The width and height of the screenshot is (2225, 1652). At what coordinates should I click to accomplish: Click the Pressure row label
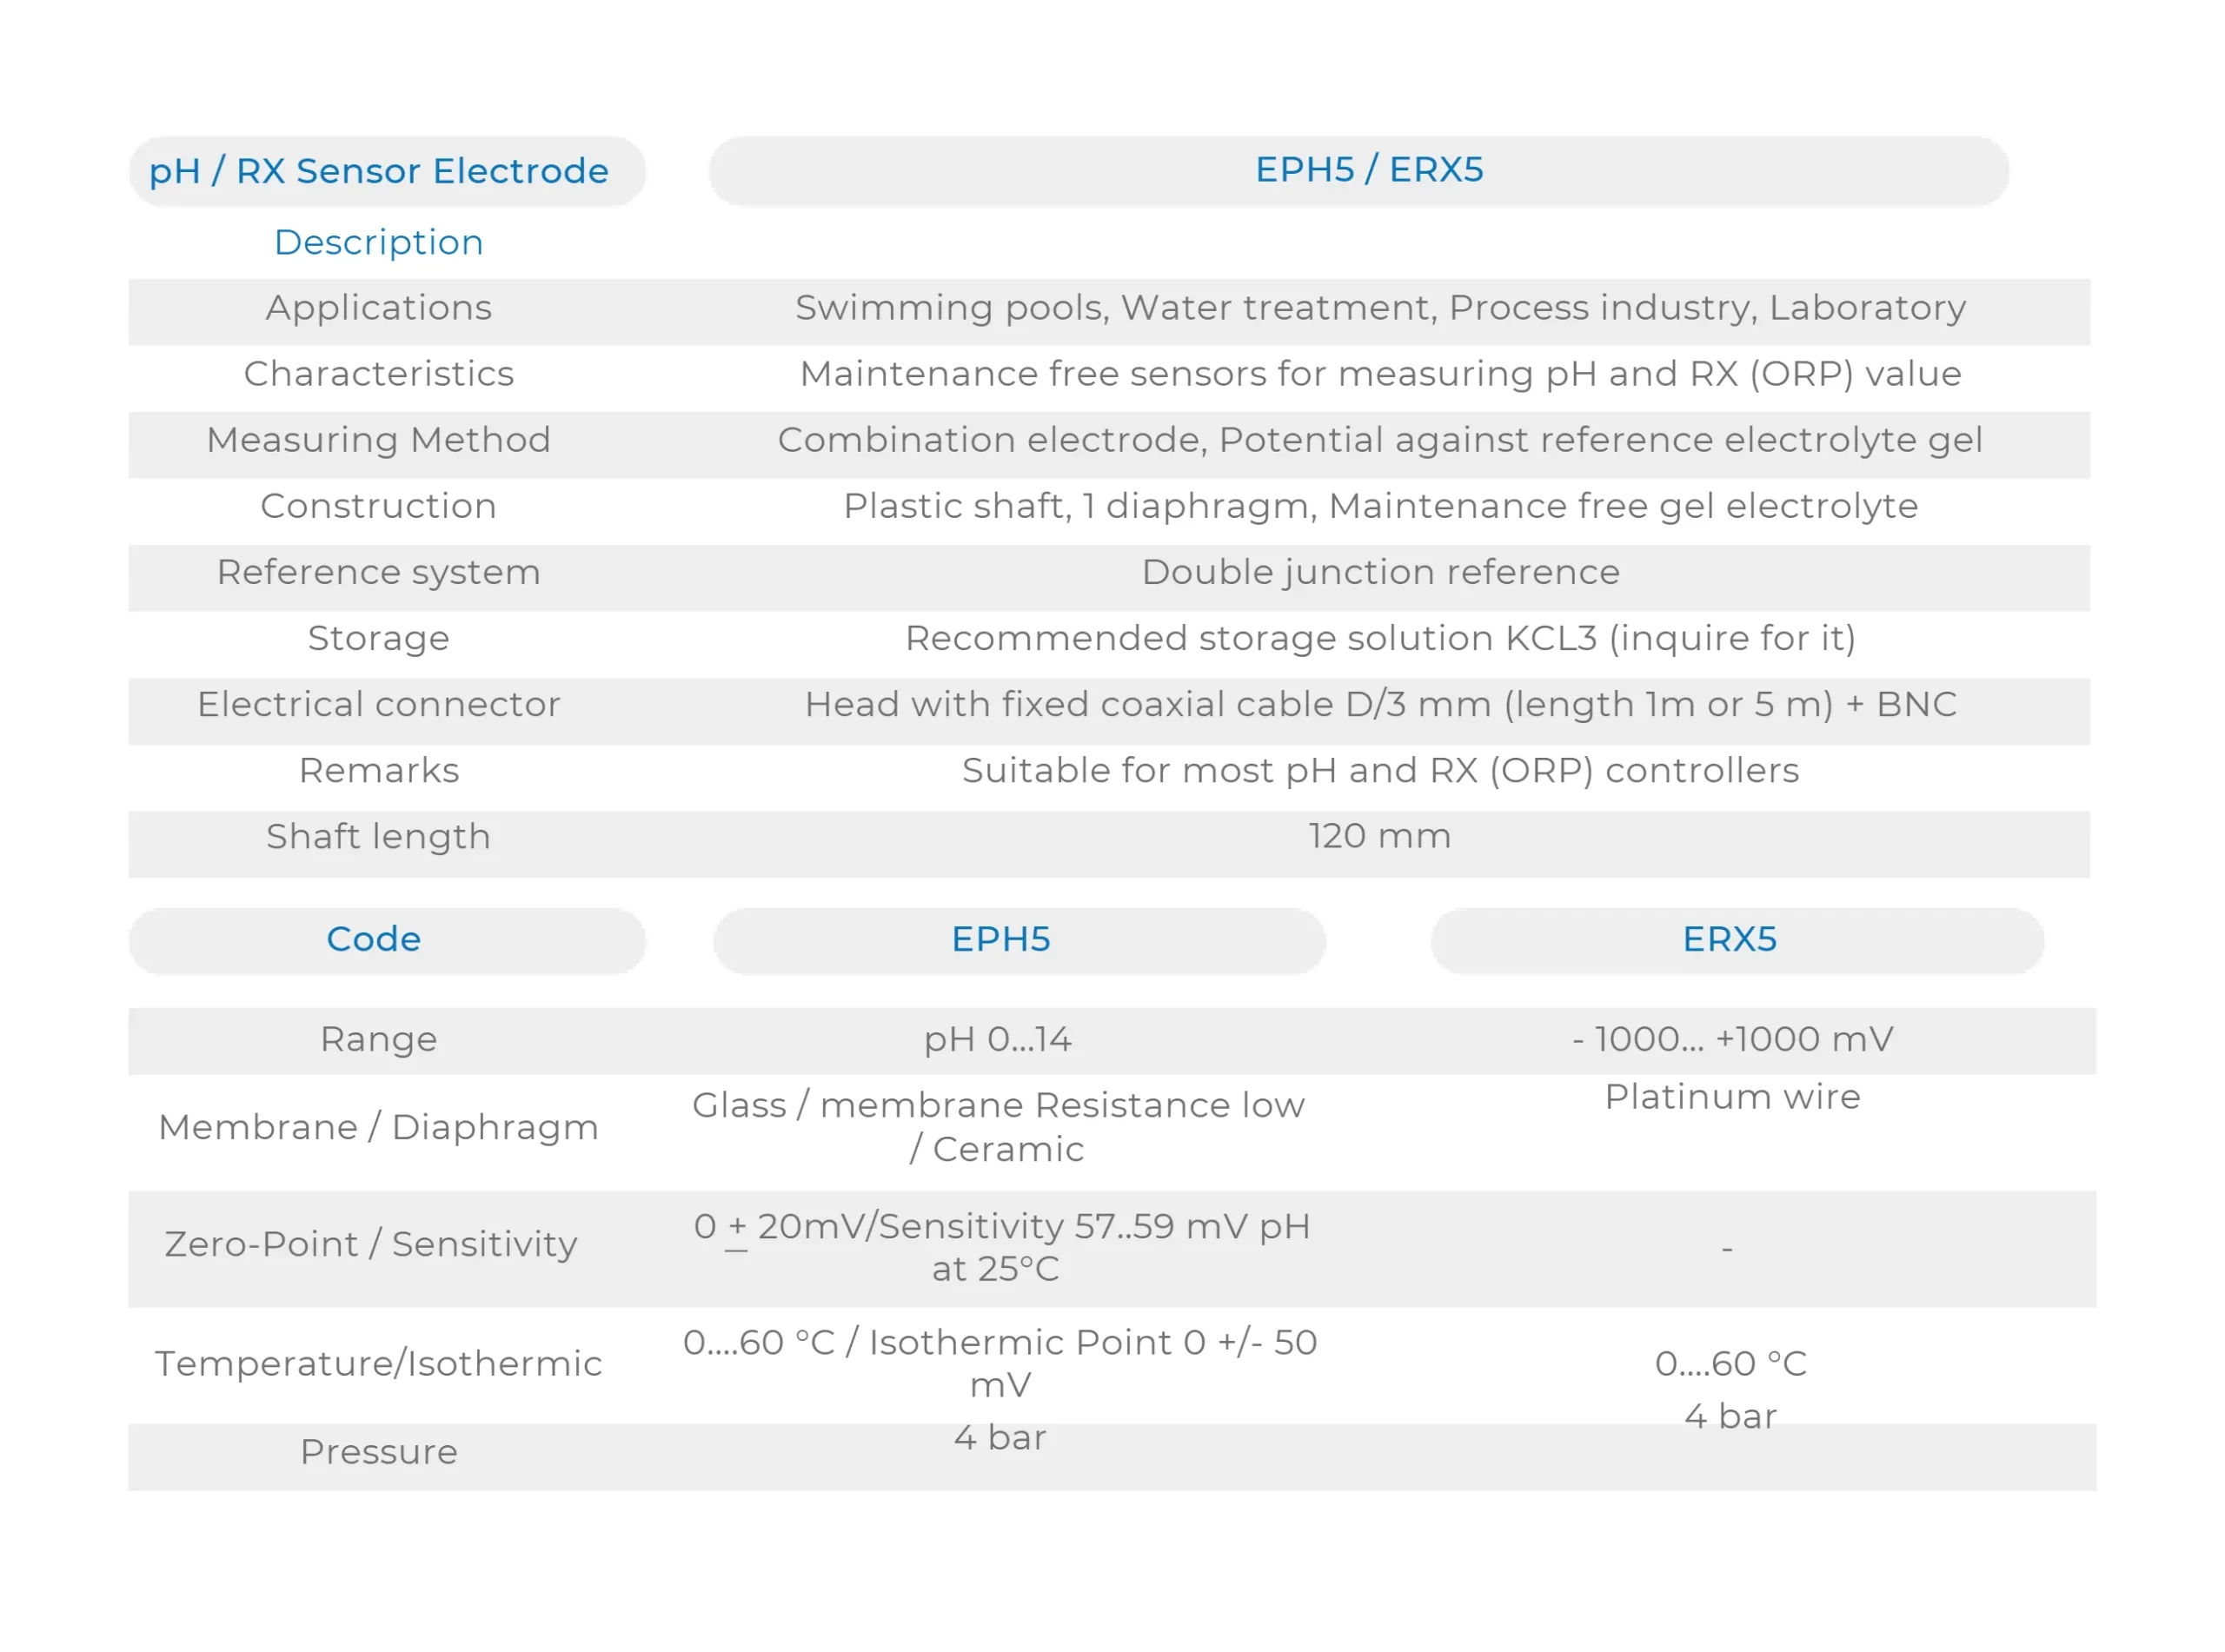click(378, 1452)
